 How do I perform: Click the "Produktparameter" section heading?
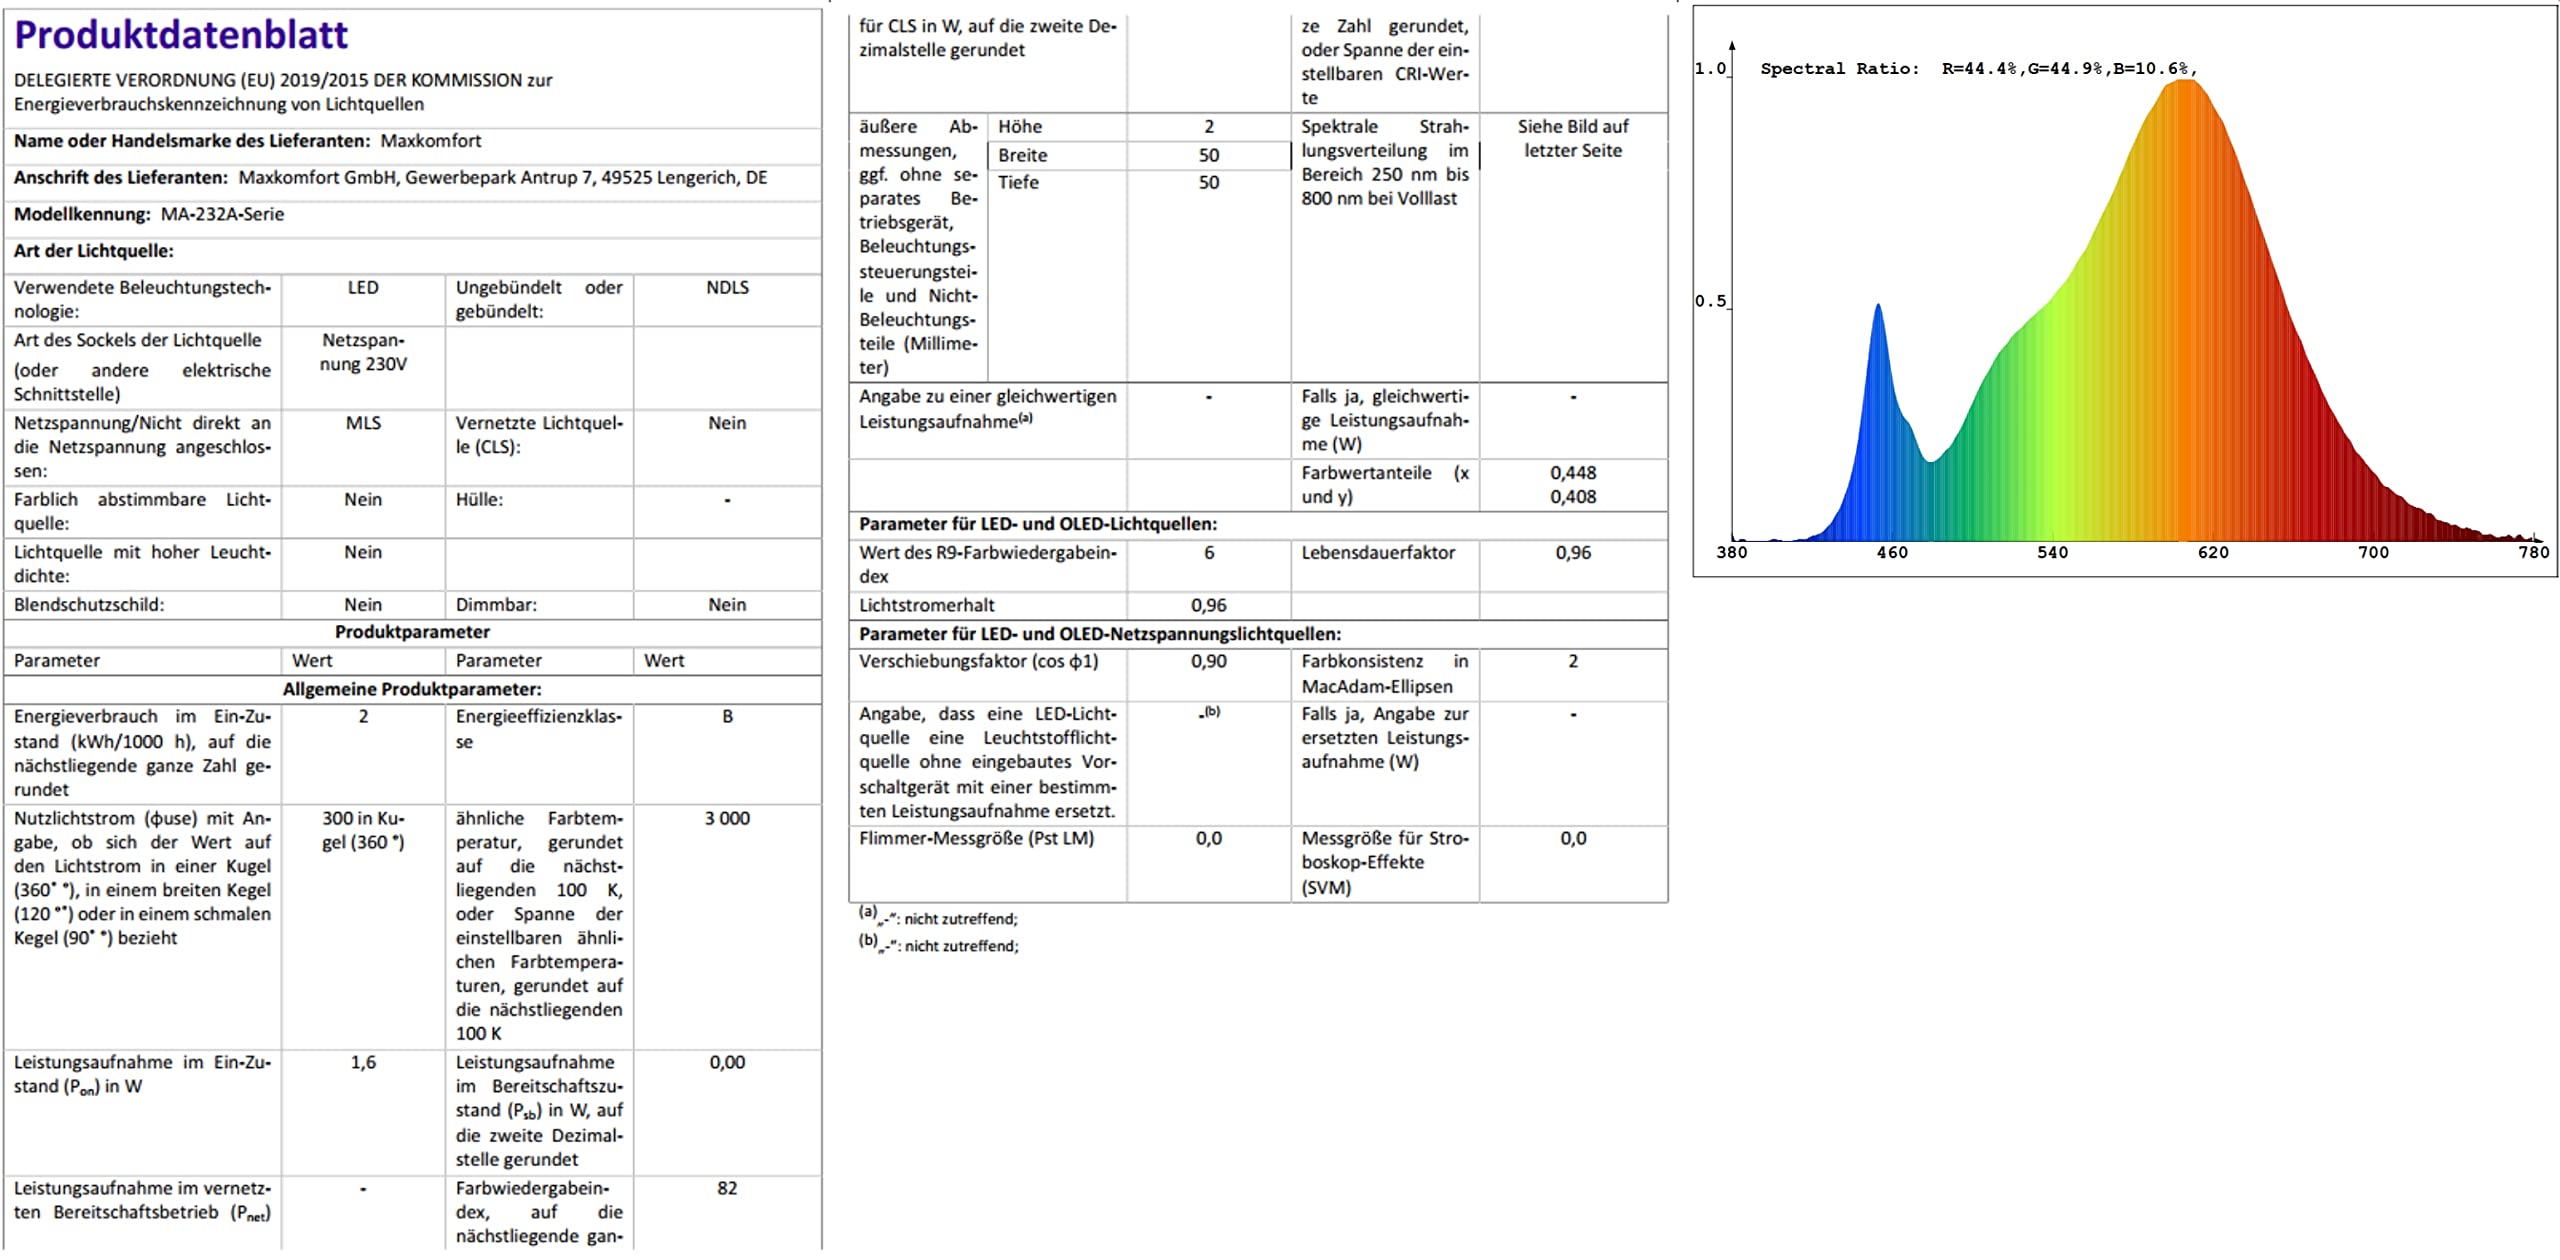tap(412, 632)
